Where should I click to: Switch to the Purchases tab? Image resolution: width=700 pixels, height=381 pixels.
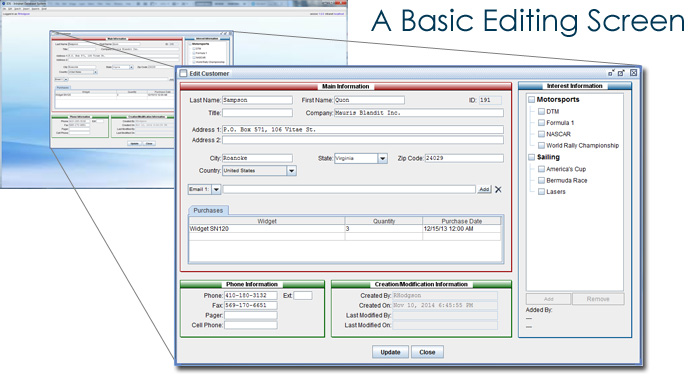(208, 210)
